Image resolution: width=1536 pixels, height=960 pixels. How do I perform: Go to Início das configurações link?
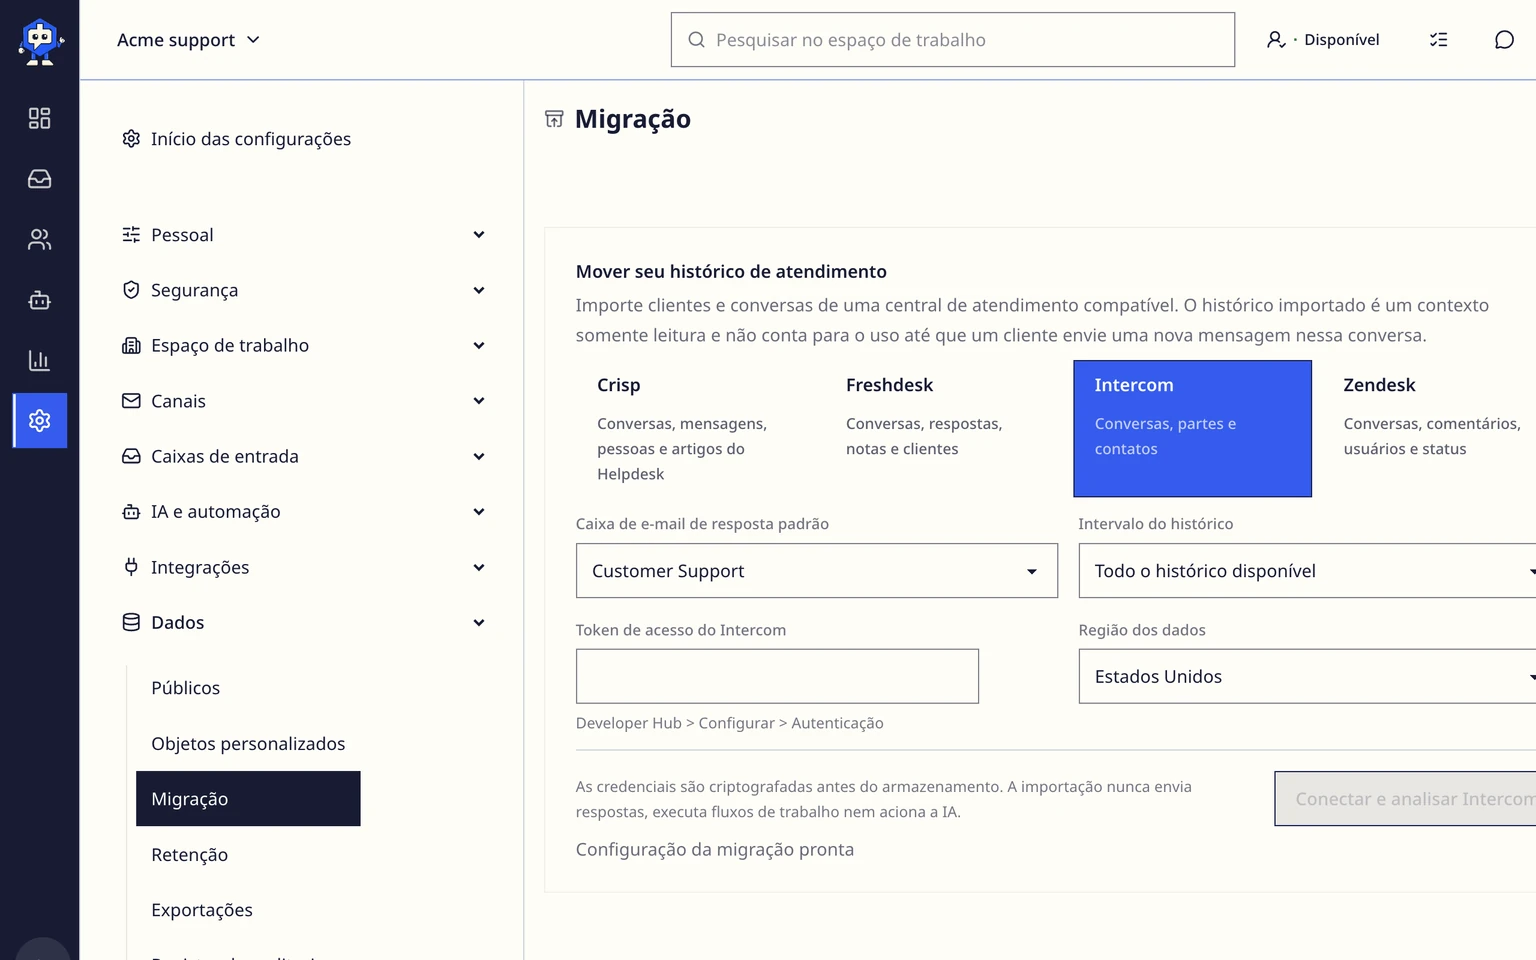pos(236,139)
